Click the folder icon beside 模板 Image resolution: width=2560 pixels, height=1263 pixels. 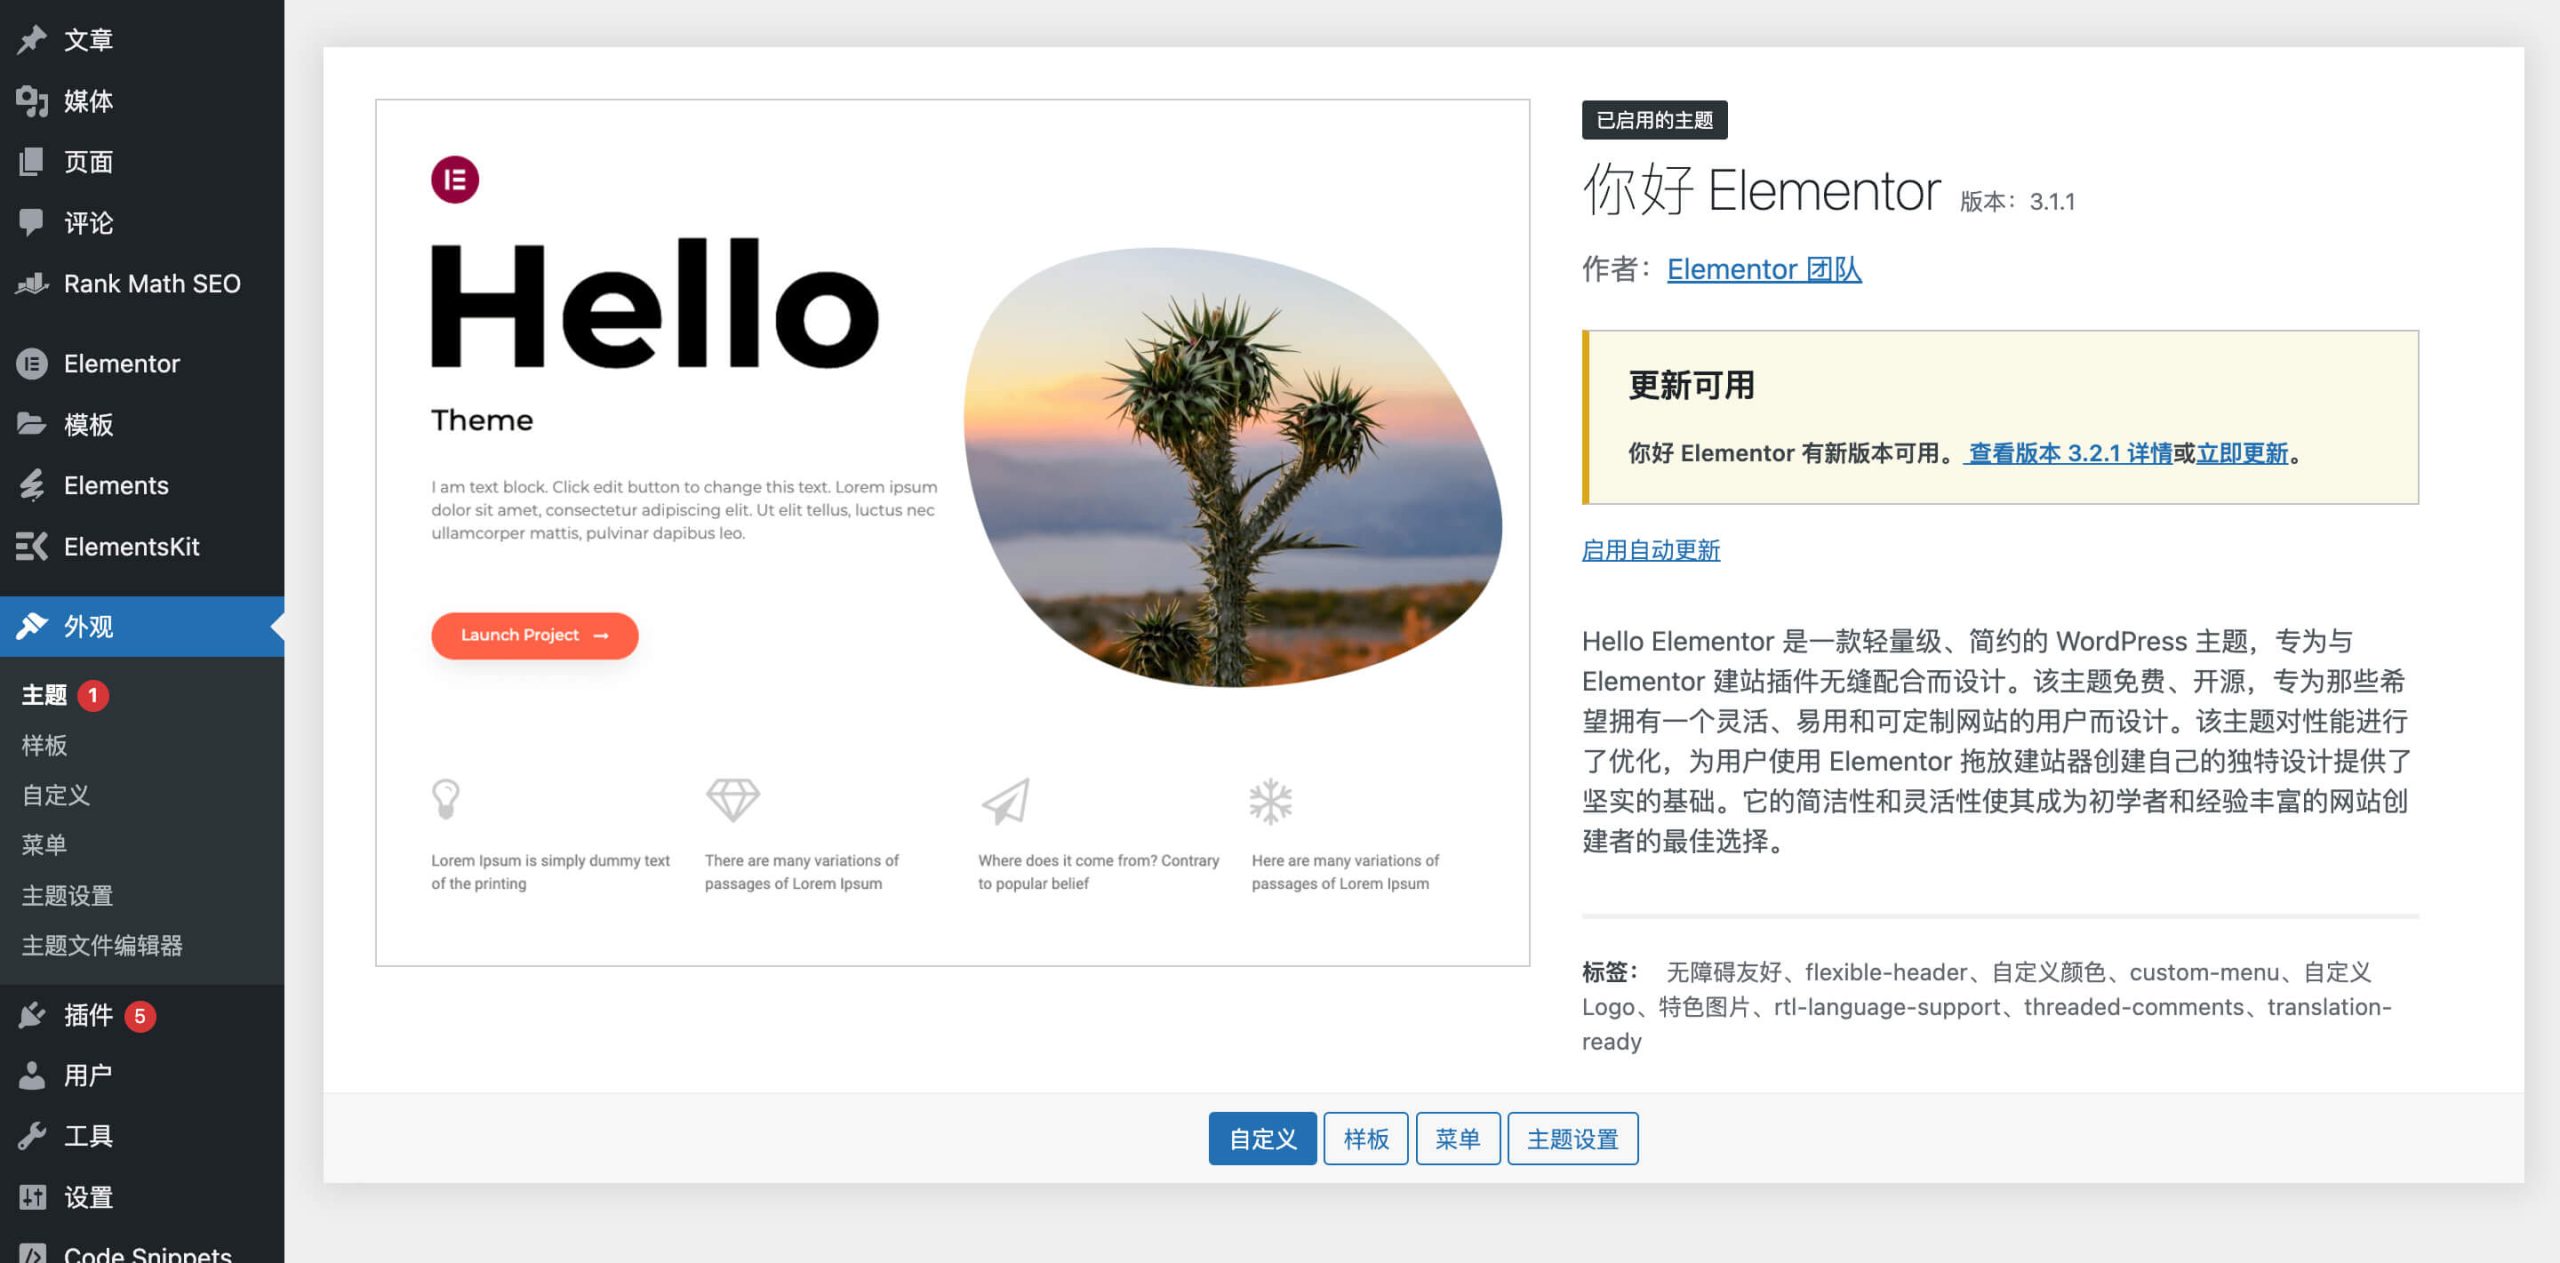coord(31,425)
